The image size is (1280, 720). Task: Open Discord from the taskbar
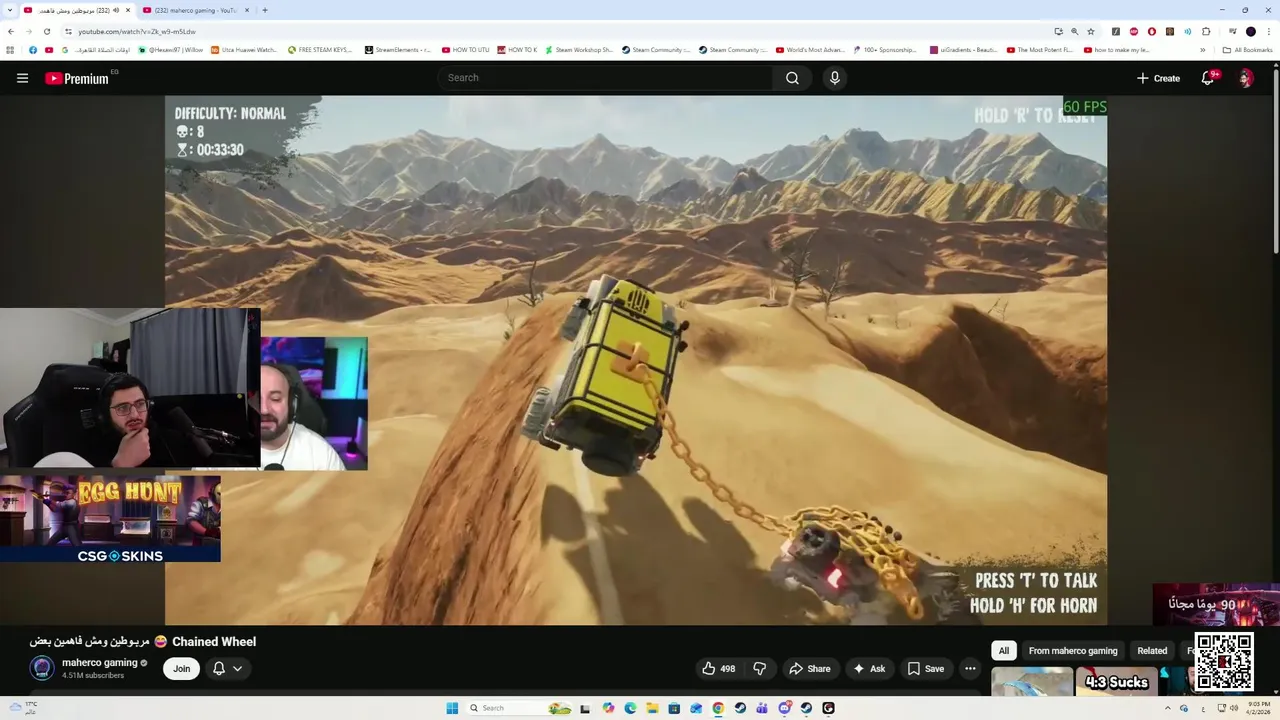coord(784,708)
